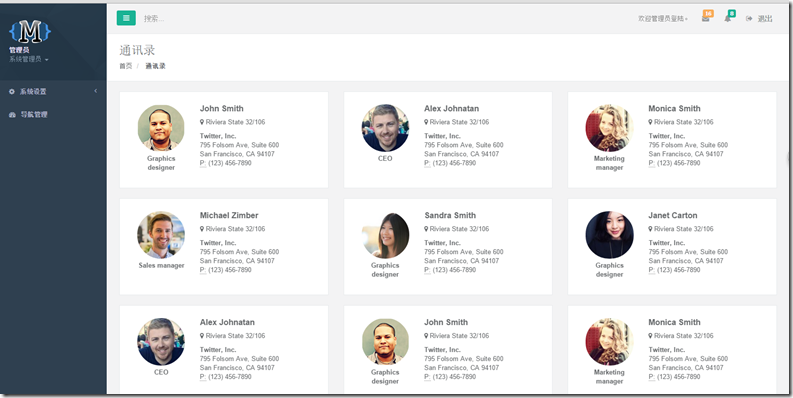Viewport: 793px width, 398px height.
Task: Click the 退出 logout icon
Action: [x=749, y=19]
